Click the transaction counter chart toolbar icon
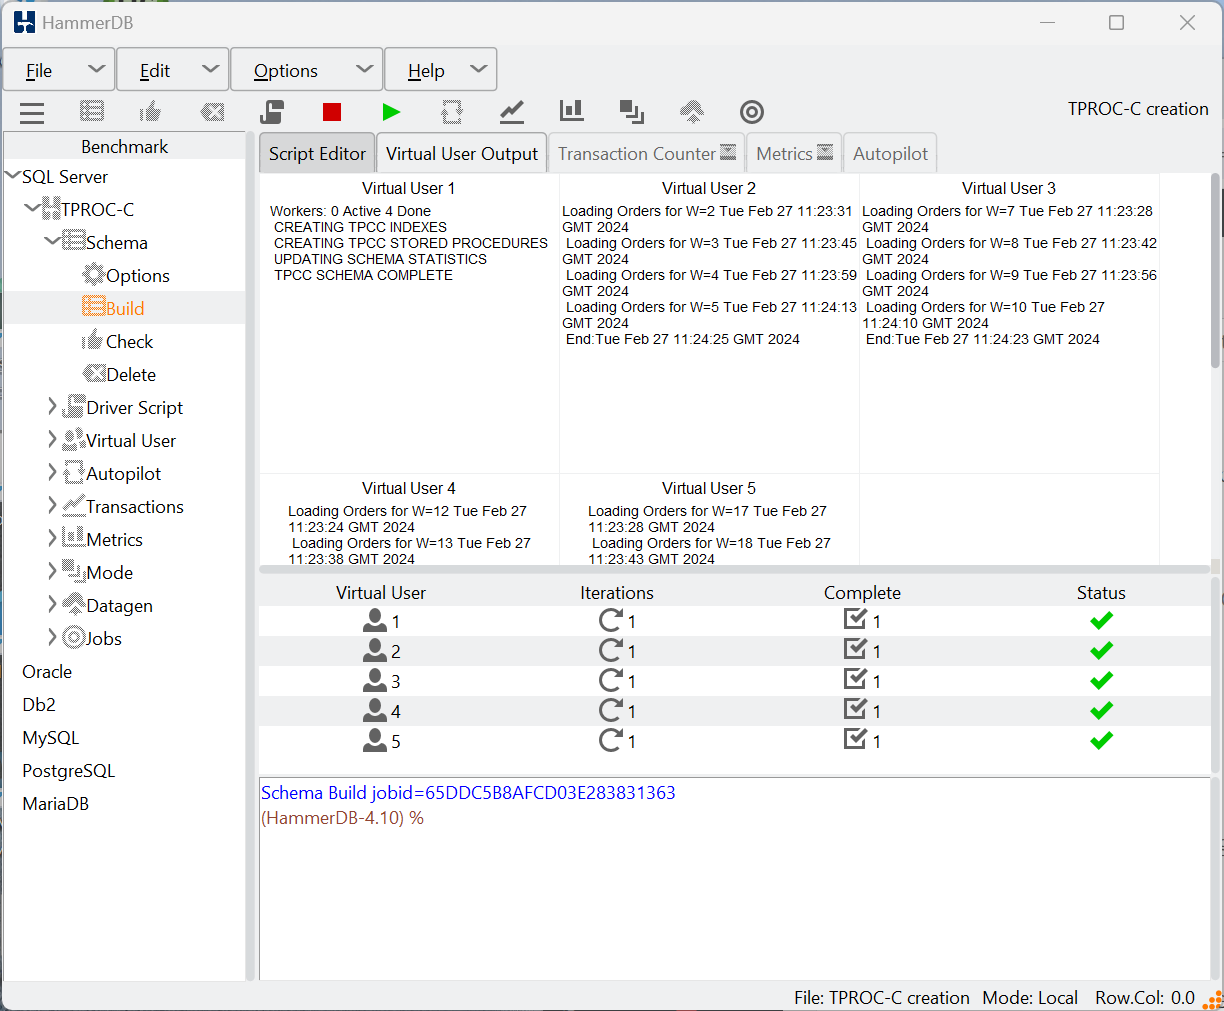The width and height of the screenshot is (1224, 1011). point(512,111)
